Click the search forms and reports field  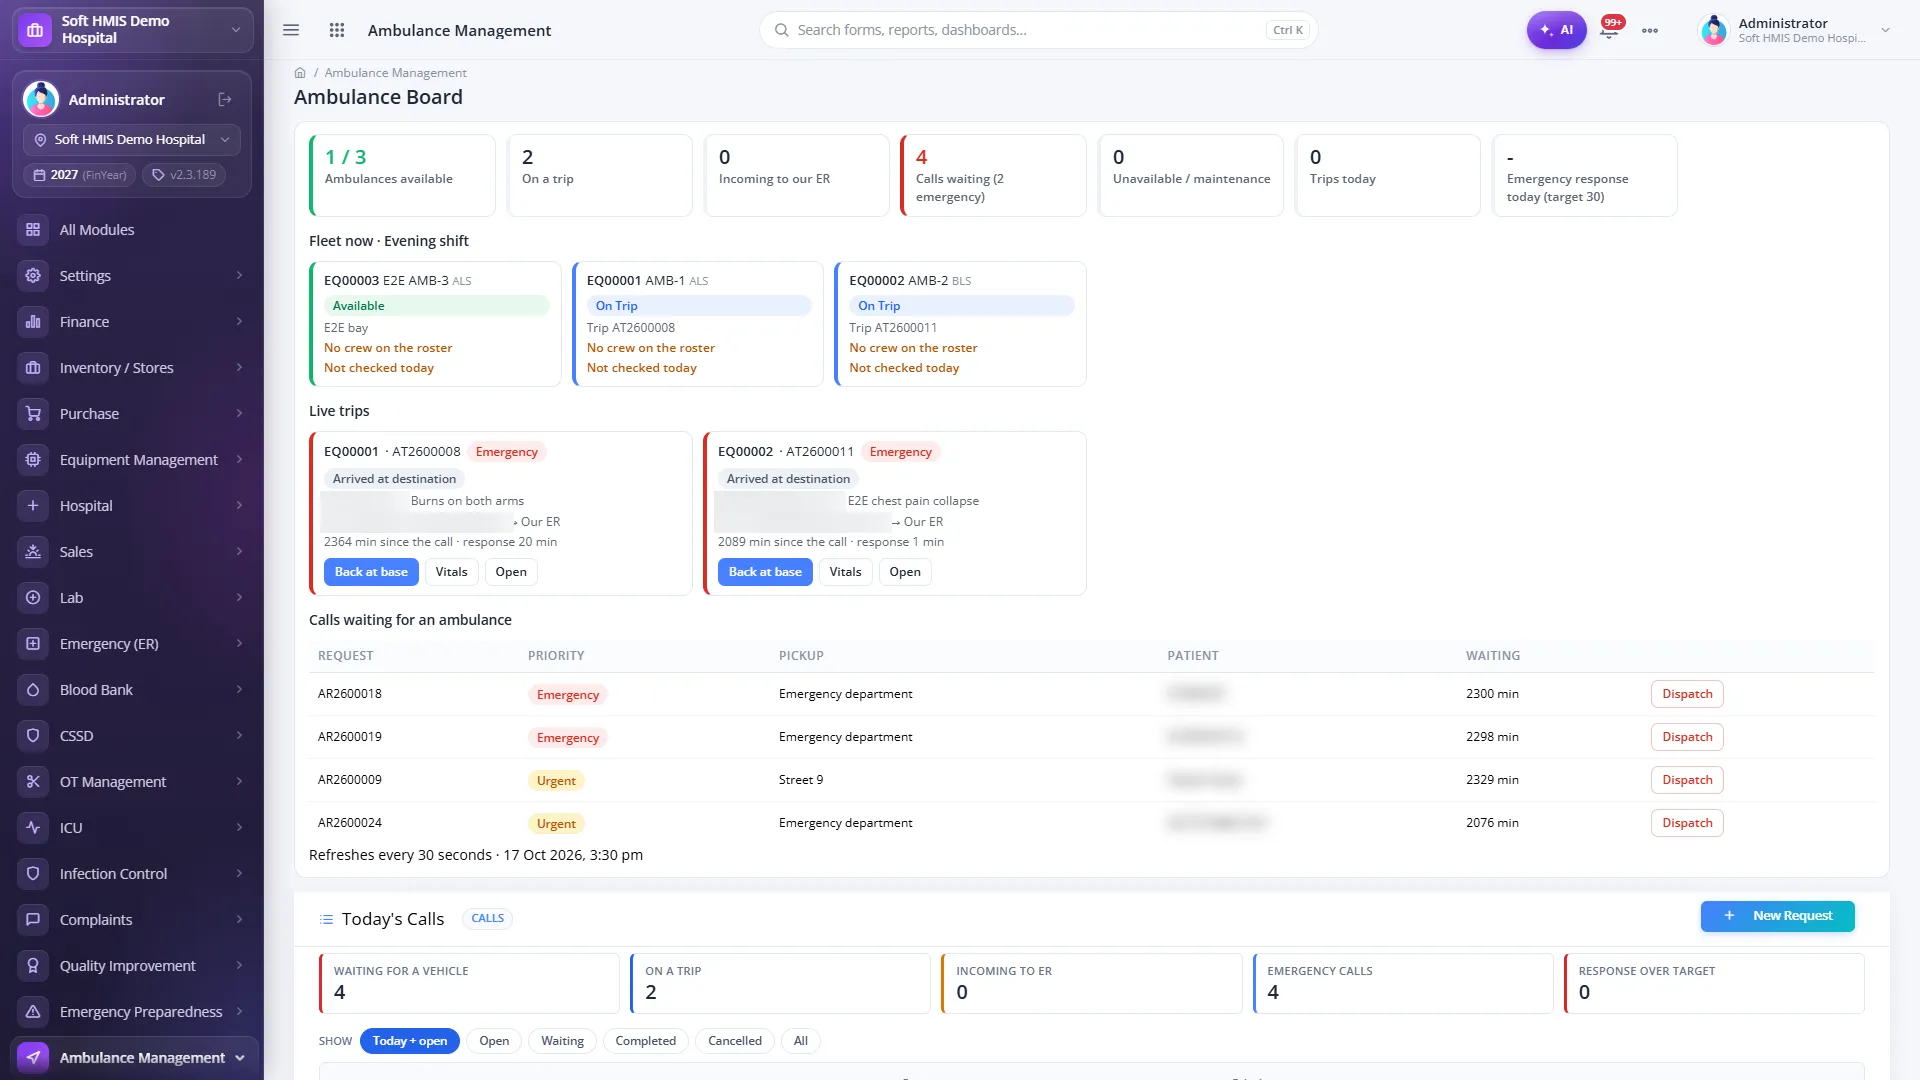point(1038,30)
